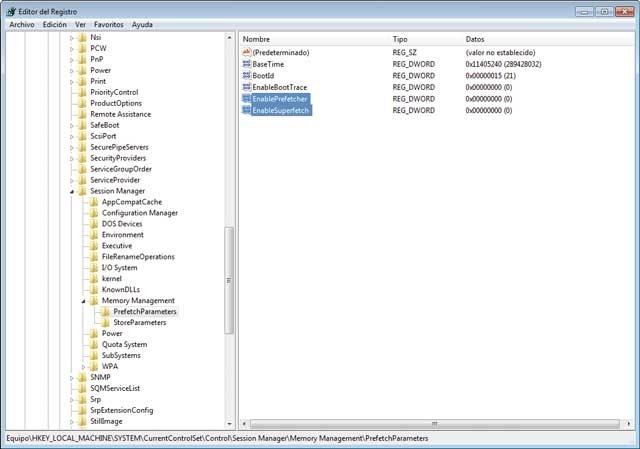This screenshot has width=640, height=449.
Task: Click the horizontal scrollbar right arrow
Action: (x=628, y=424)
